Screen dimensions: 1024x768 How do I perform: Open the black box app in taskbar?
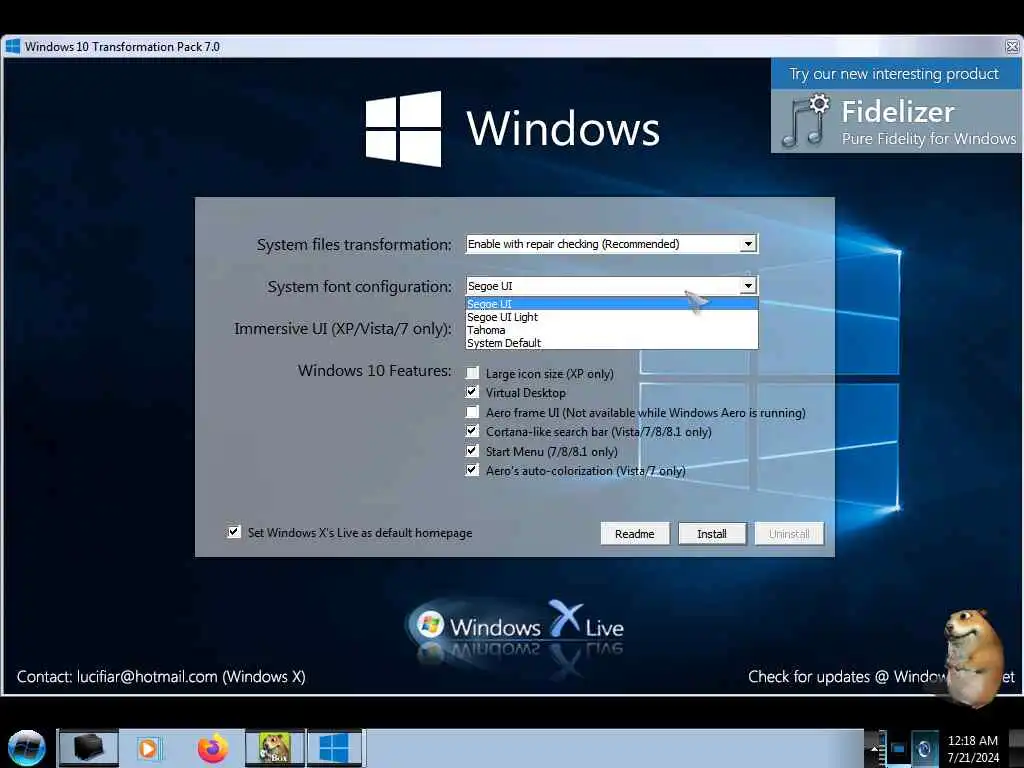88,748
